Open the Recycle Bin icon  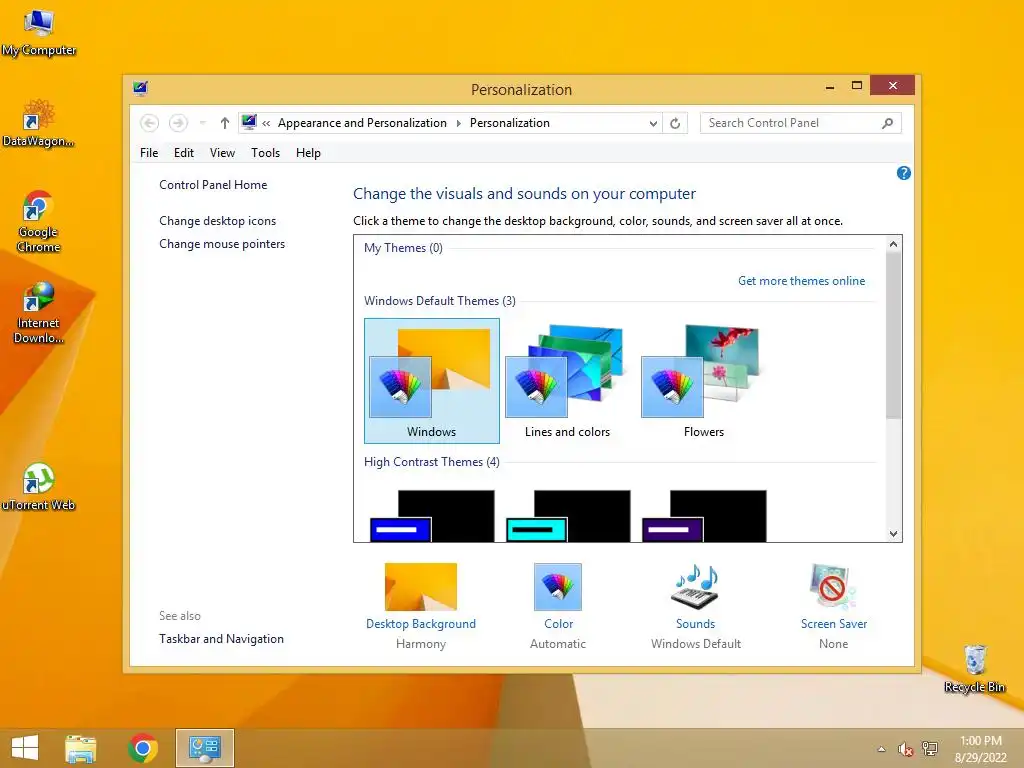click(974, 669)
